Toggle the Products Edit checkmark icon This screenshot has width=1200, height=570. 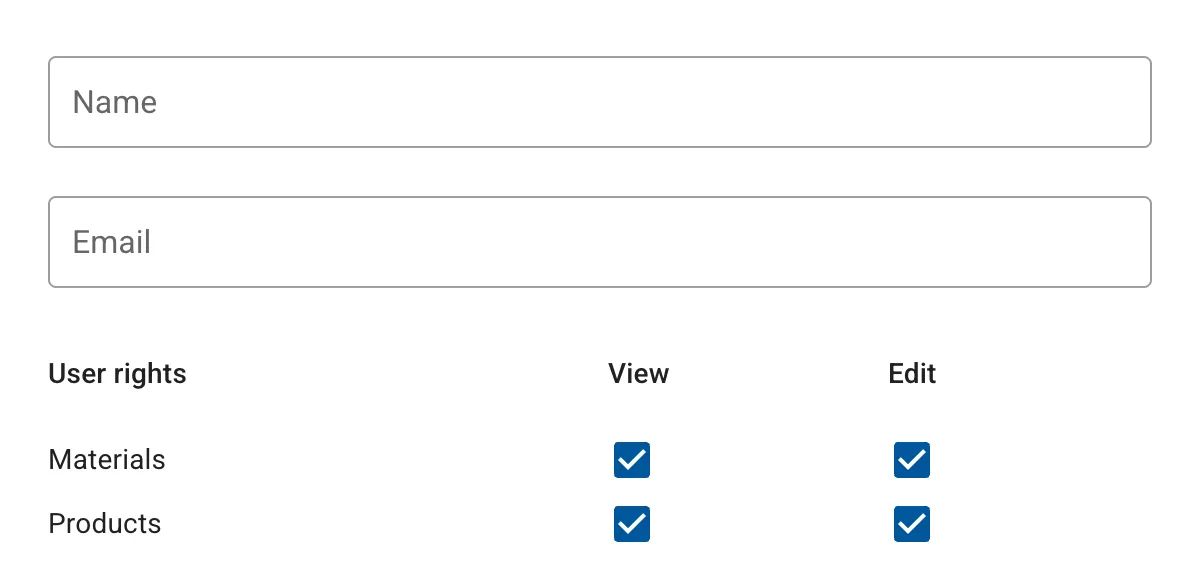coord(912,524)
